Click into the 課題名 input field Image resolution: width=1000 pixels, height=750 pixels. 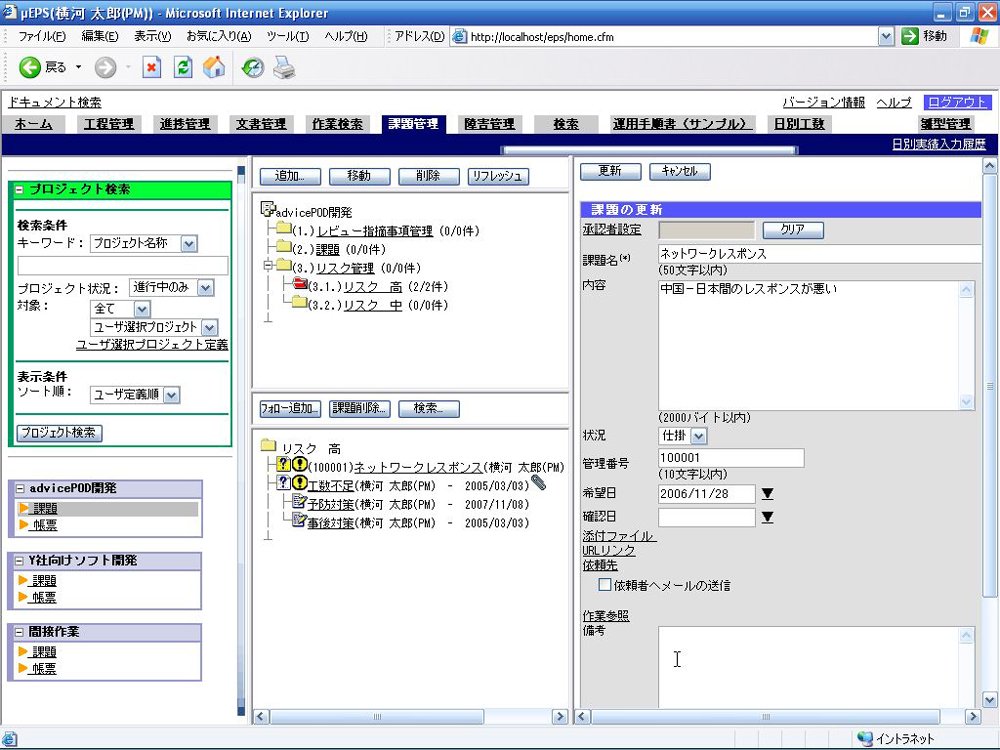pyautogui.click(x=820, y=254)
